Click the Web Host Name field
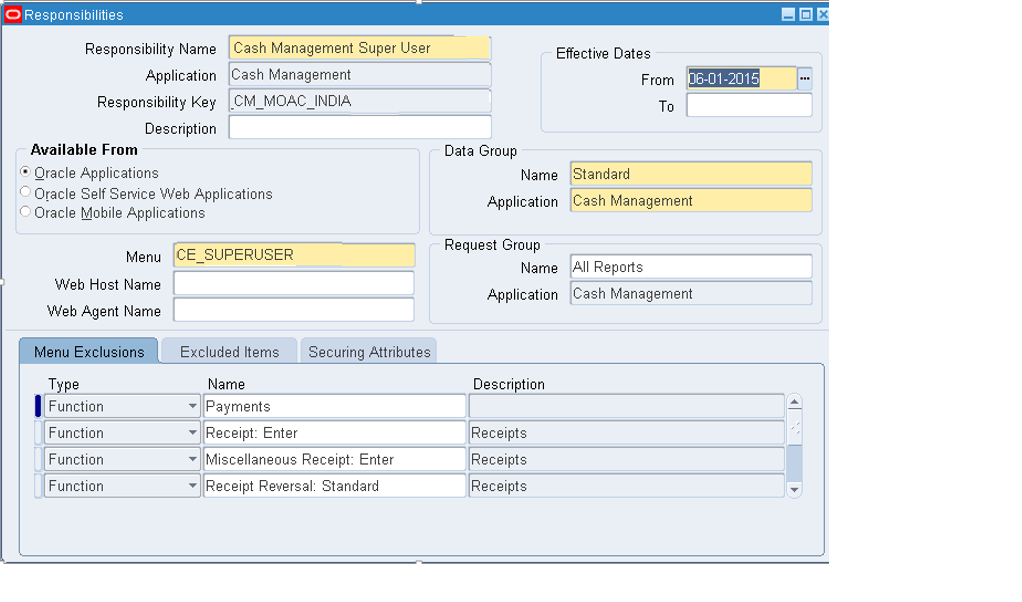Viewport: 1022px width, 602px height. pyautogui.click(x=293, y=283)
